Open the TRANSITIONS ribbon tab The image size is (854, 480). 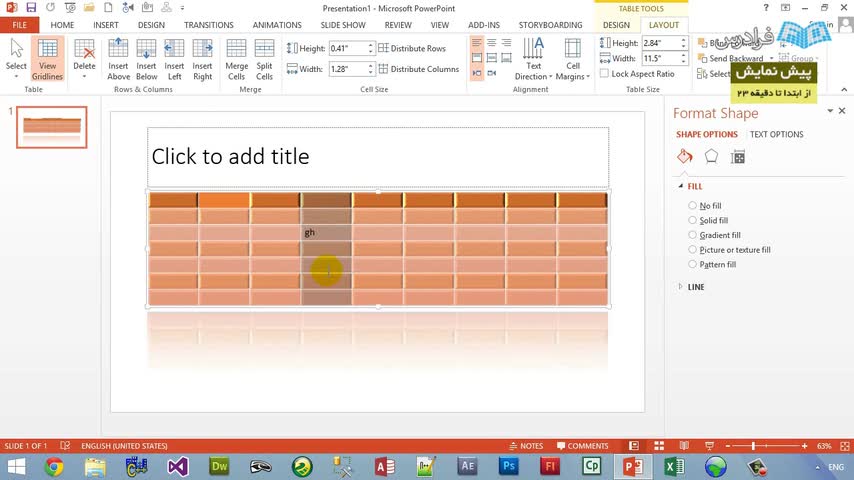(209, 25)
